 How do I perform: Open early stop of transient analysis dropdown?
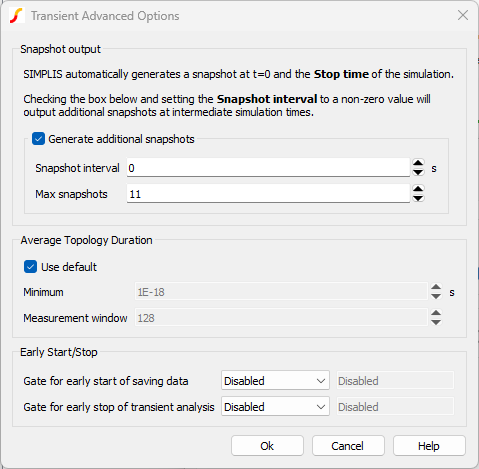click(x=275, y=407)
